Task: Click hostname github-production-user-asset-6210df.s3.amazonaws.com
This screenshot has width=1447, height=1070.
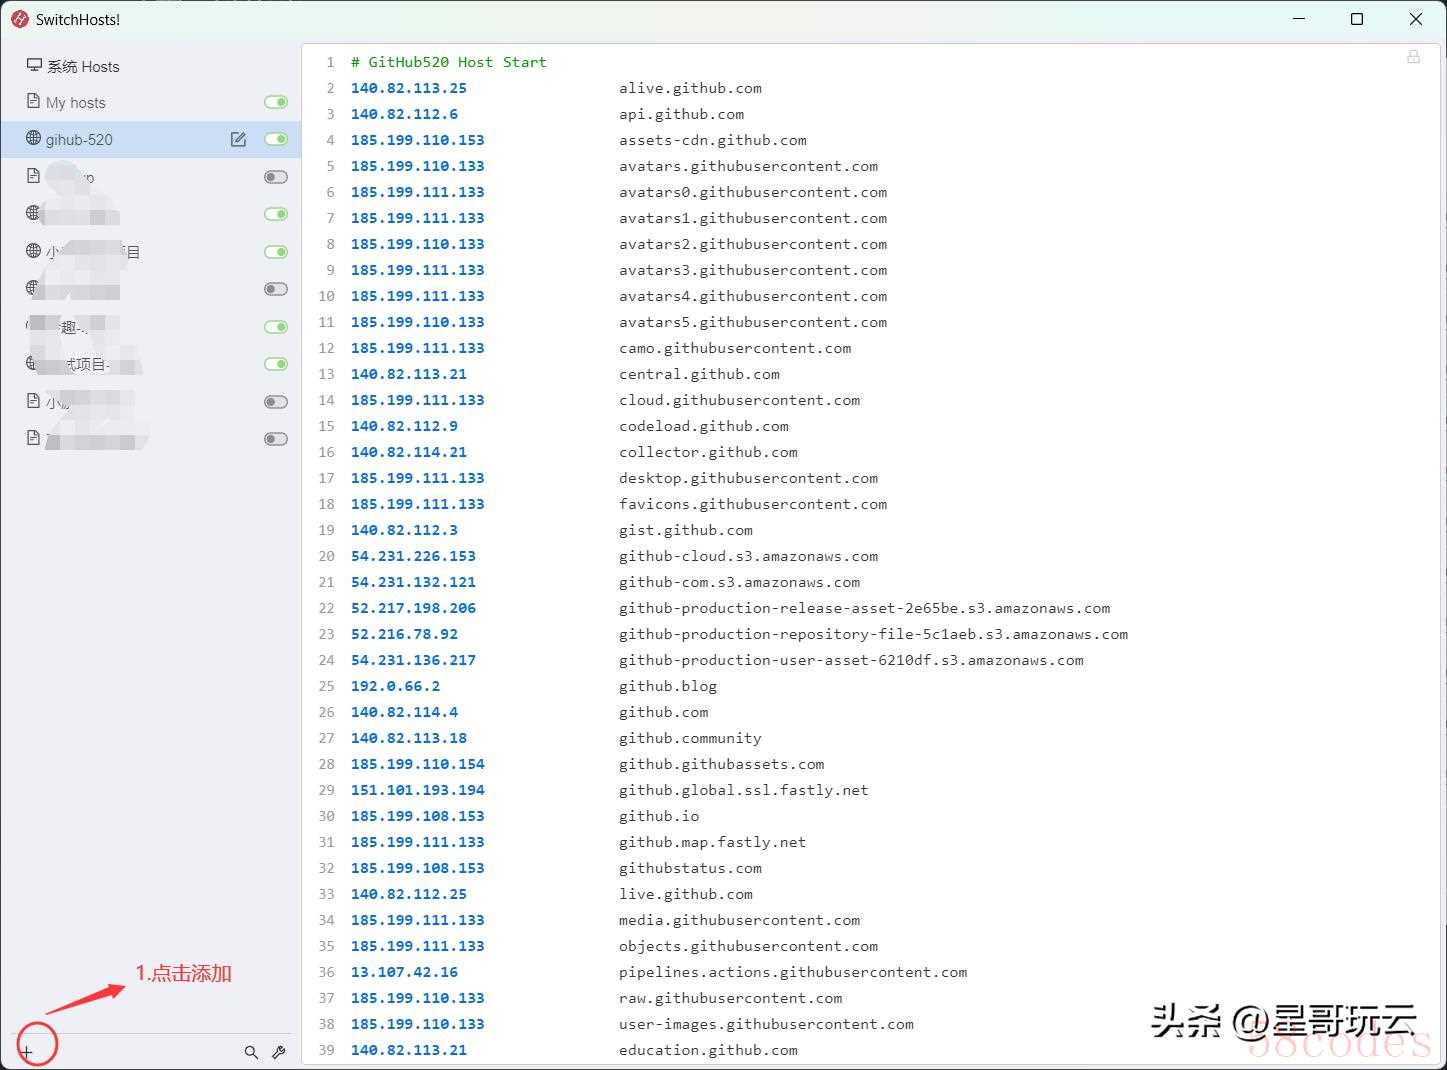Action: [x=851, y=660]
